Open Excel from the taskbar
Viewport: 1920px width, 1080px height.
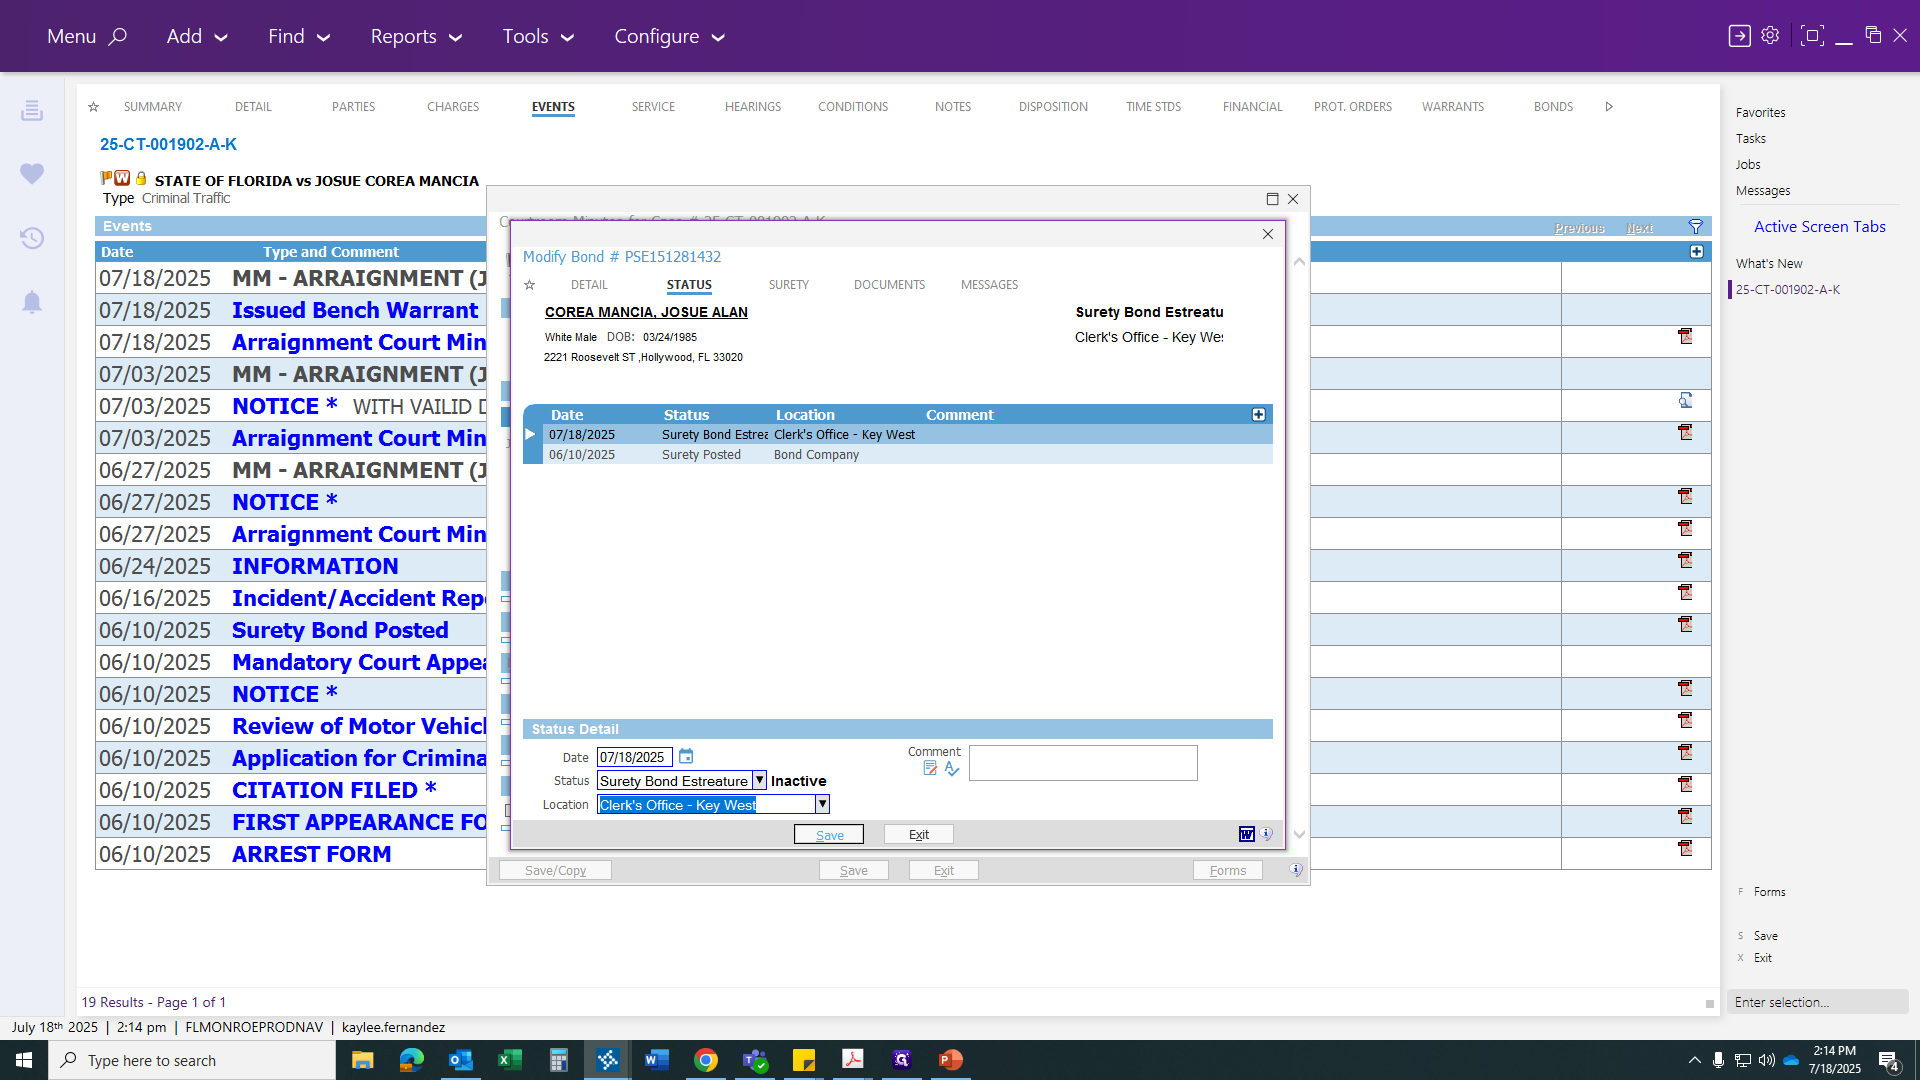point(510,1060)
